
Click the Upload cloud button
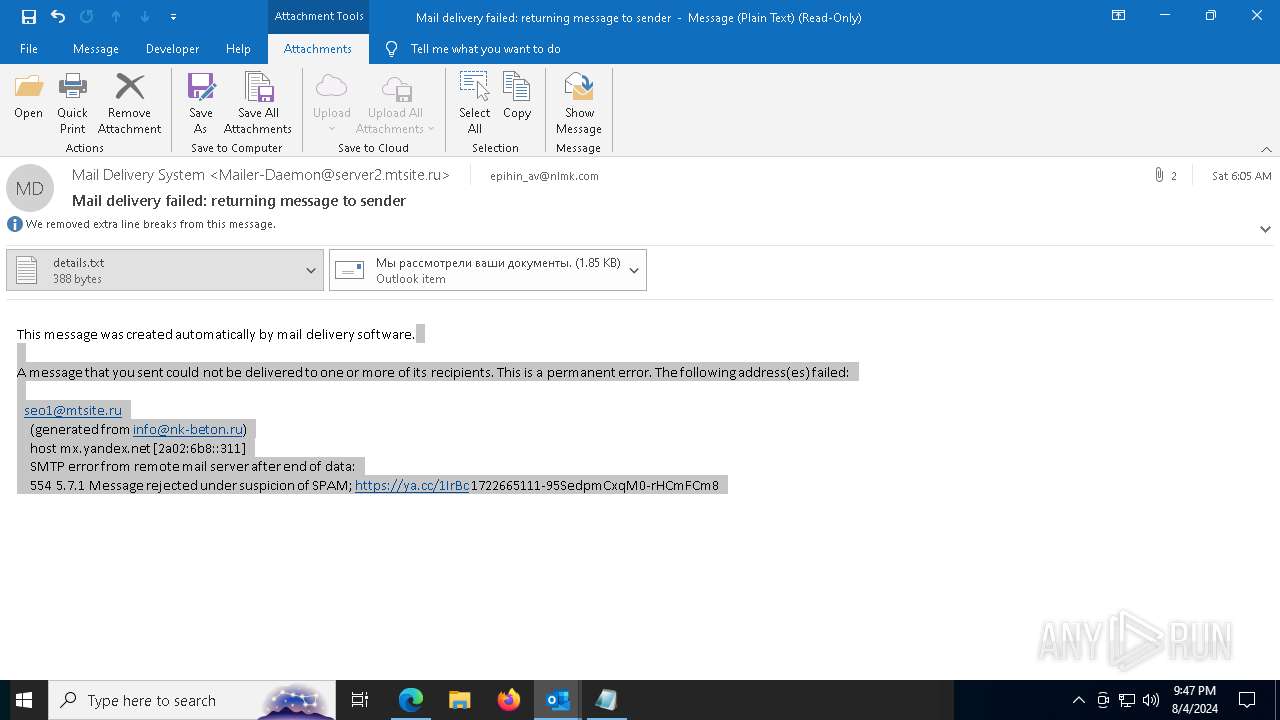(331, 103)
